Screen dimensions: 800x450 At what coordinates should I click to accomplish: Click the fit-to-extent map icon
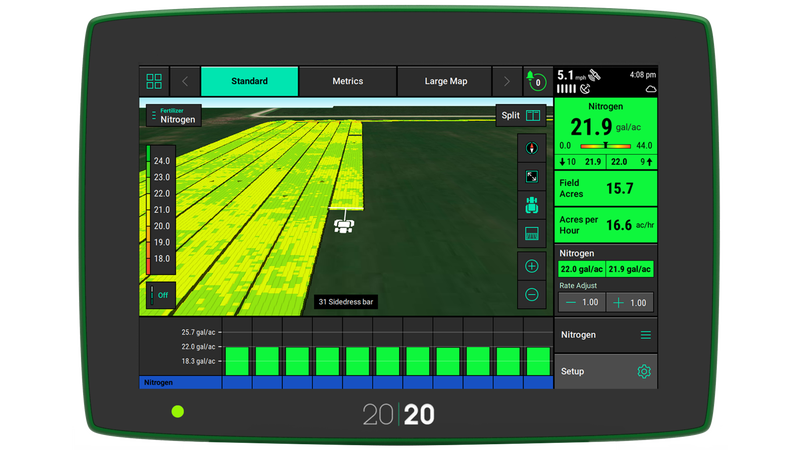[532, 176]
